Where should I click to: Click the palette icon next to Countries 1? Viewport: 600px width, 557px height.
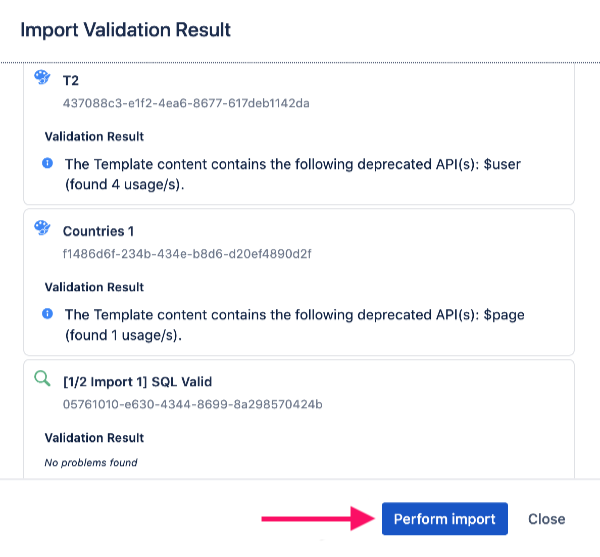42,229
